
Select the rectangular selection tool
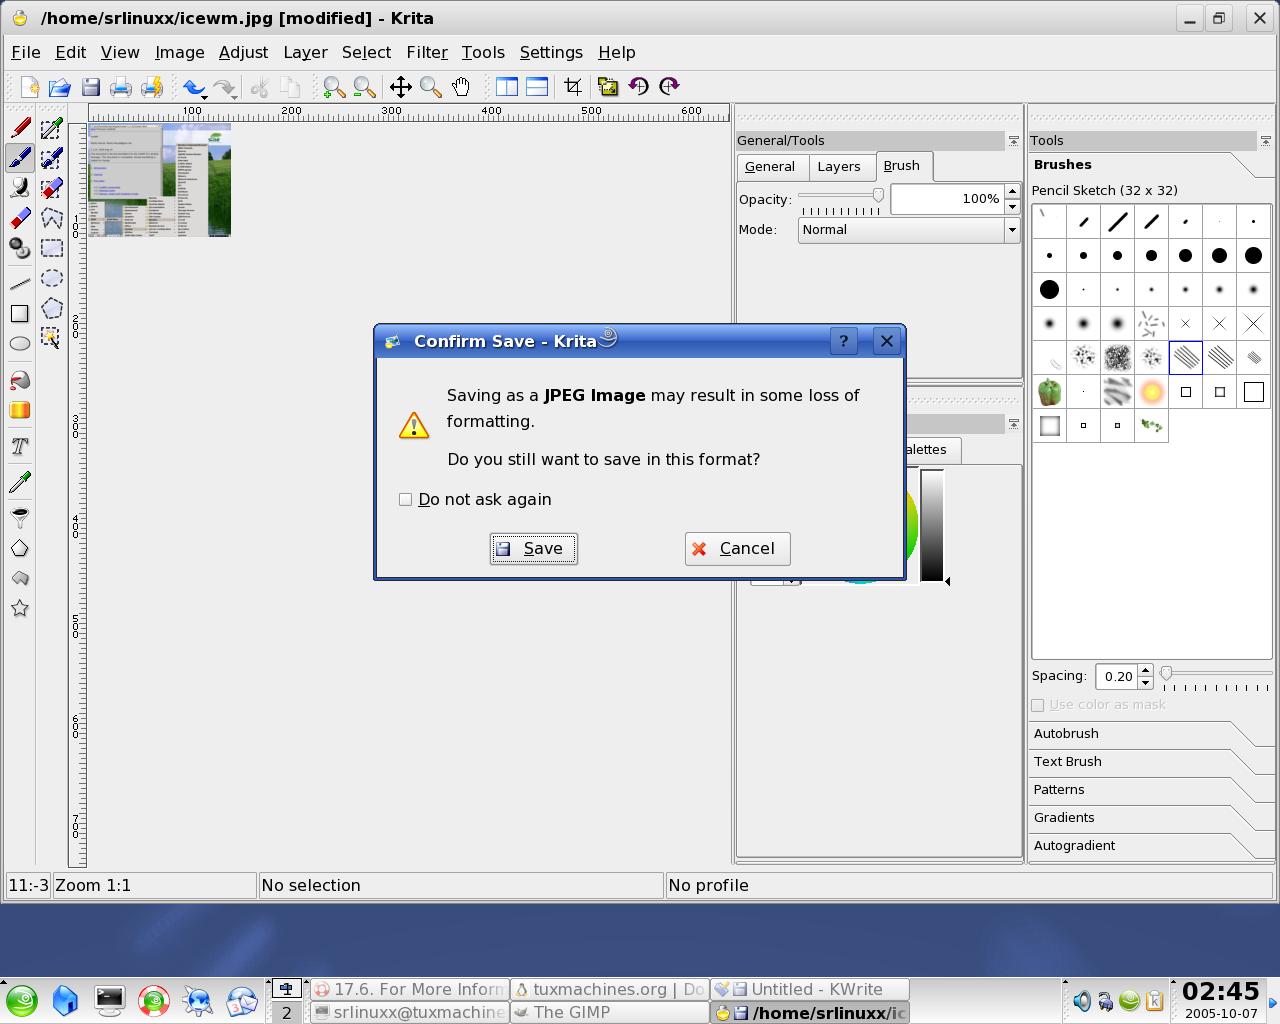tap(52, 248)
